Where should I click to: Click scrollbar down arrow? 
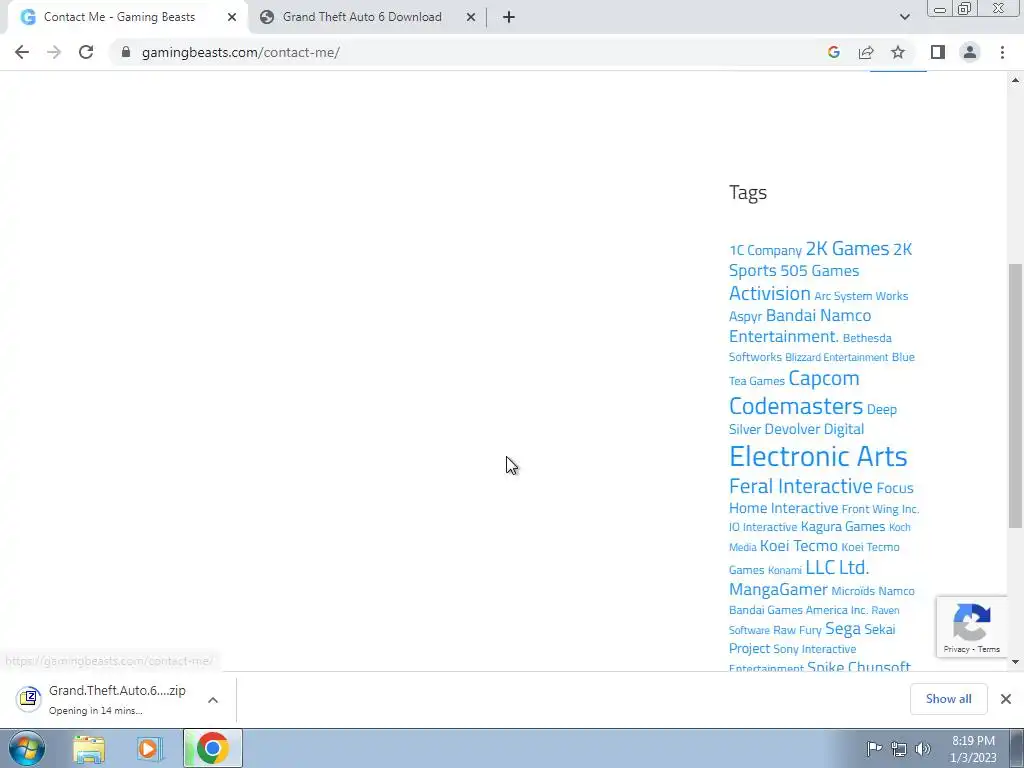tap(1015, 662)
